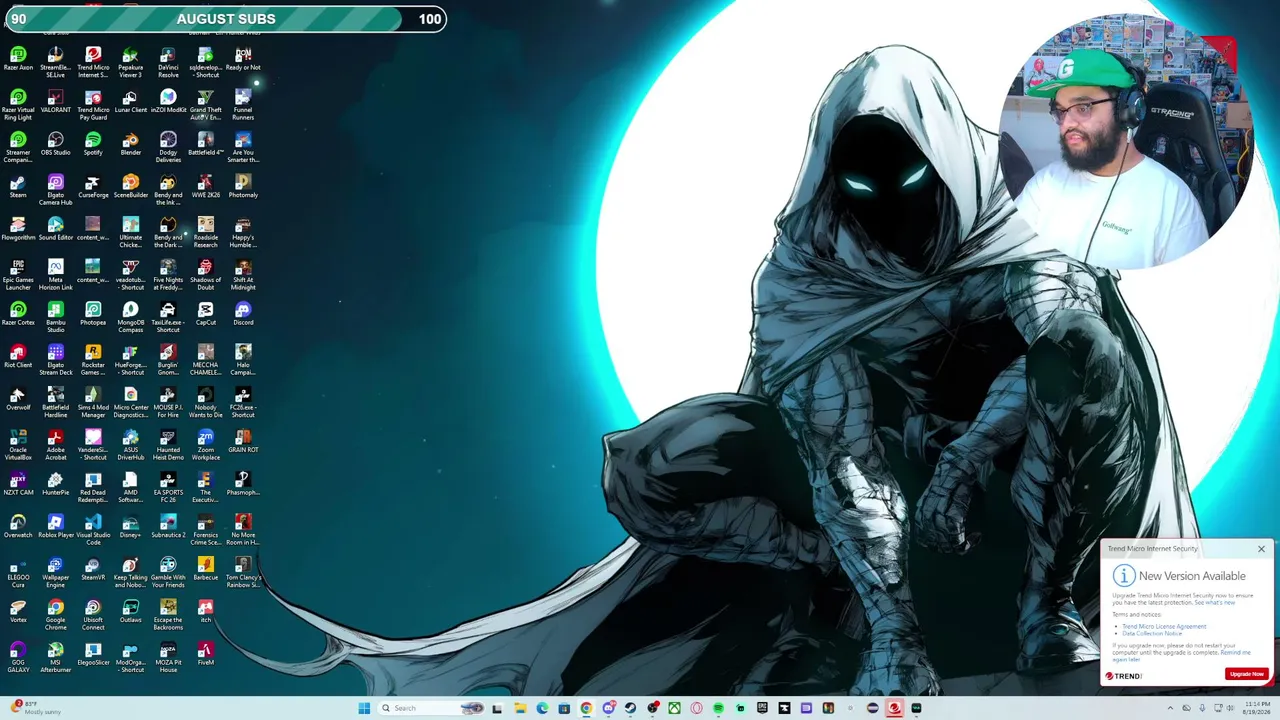Image resolution: width=1280 pixels, height=720 pixels.
Task: Select the Google Chrome desktop icon
Action: coord(55,615)
